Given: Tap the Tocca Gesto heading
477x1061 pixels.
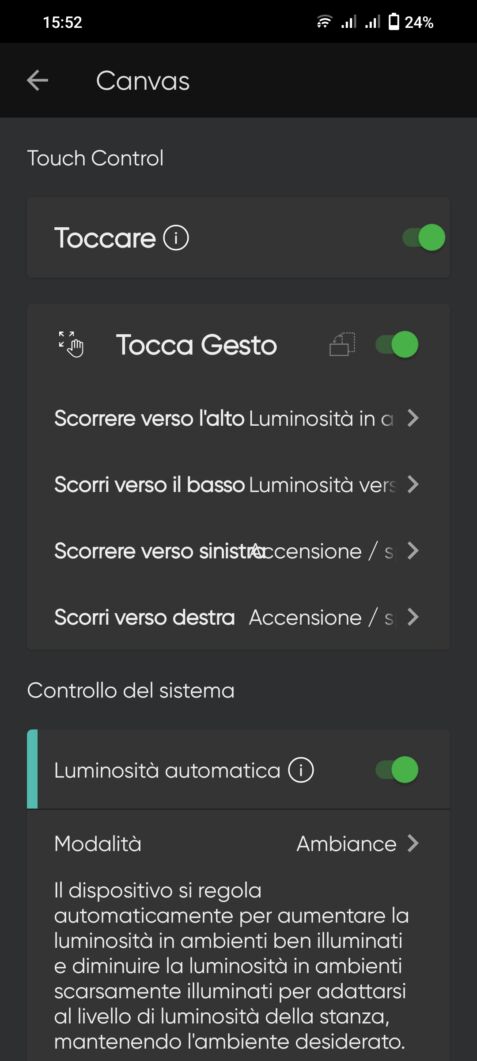Looking at the screenshot, I should click(196, 345).
